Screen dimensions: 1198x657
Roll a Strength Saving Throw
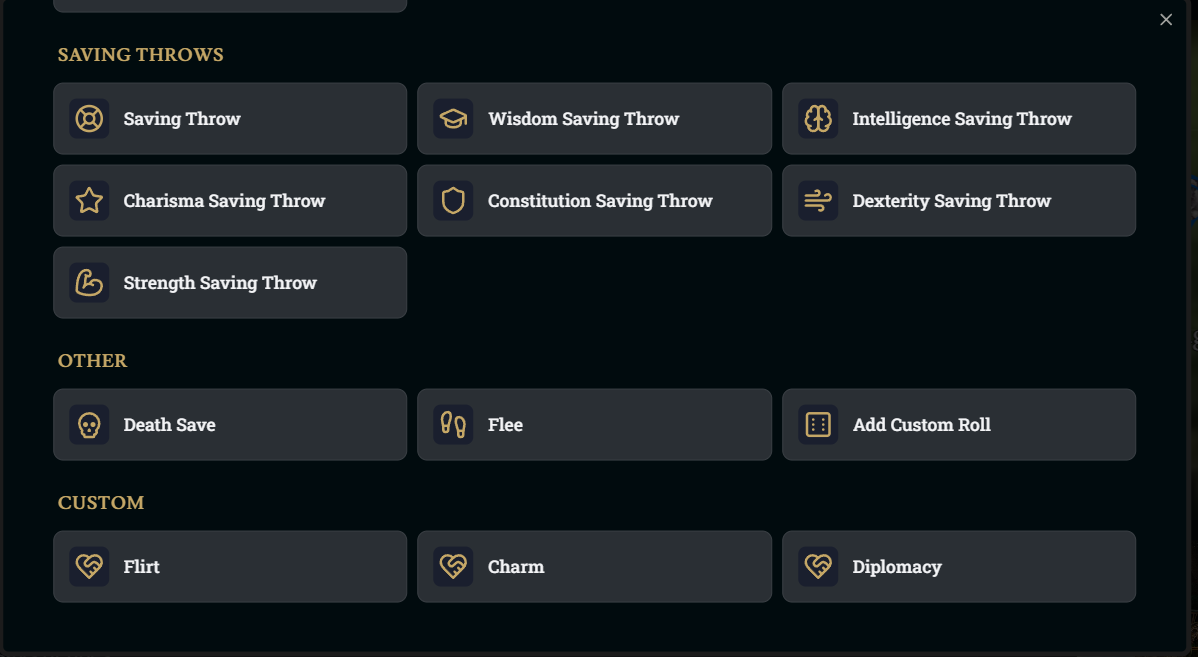coord(230,283)
